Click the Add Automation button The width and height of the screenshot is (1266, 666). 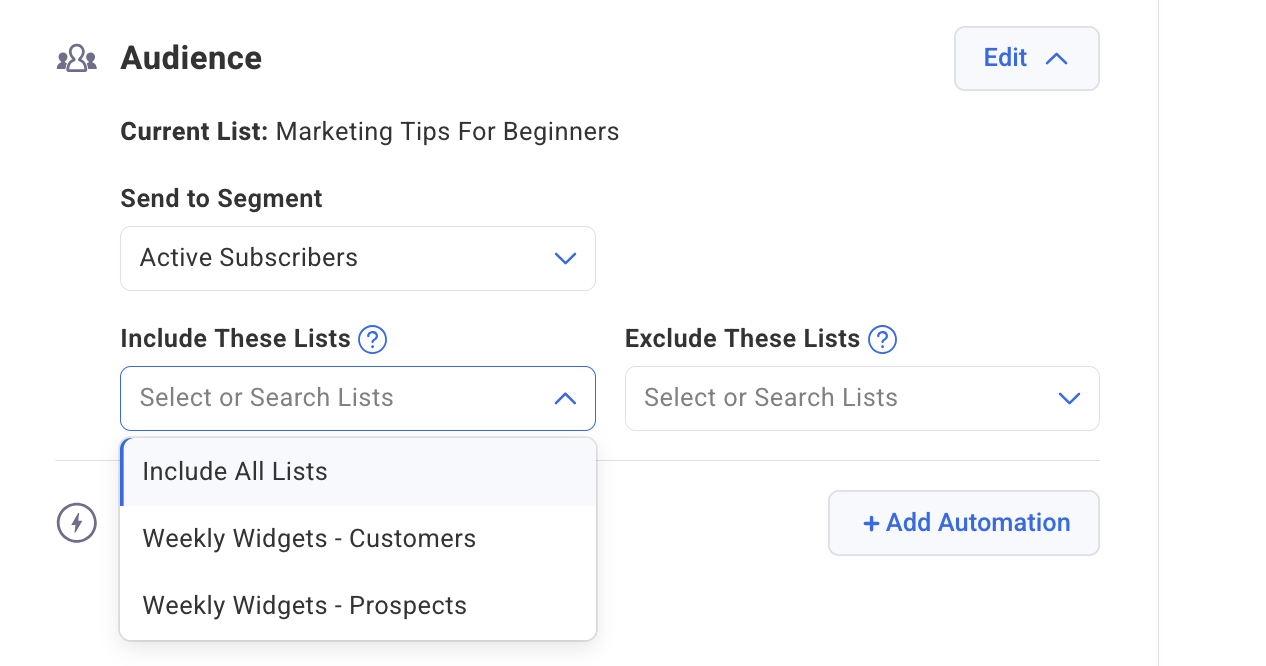(x=963, y=522)
